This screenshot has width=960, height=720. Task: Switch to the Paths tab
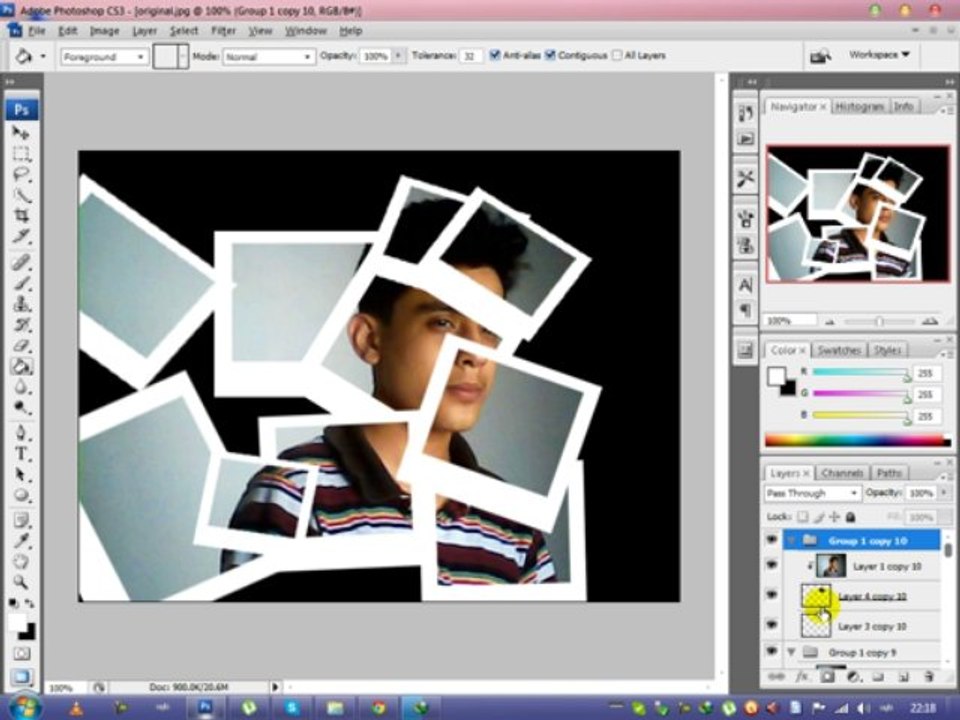pos(889,473)
